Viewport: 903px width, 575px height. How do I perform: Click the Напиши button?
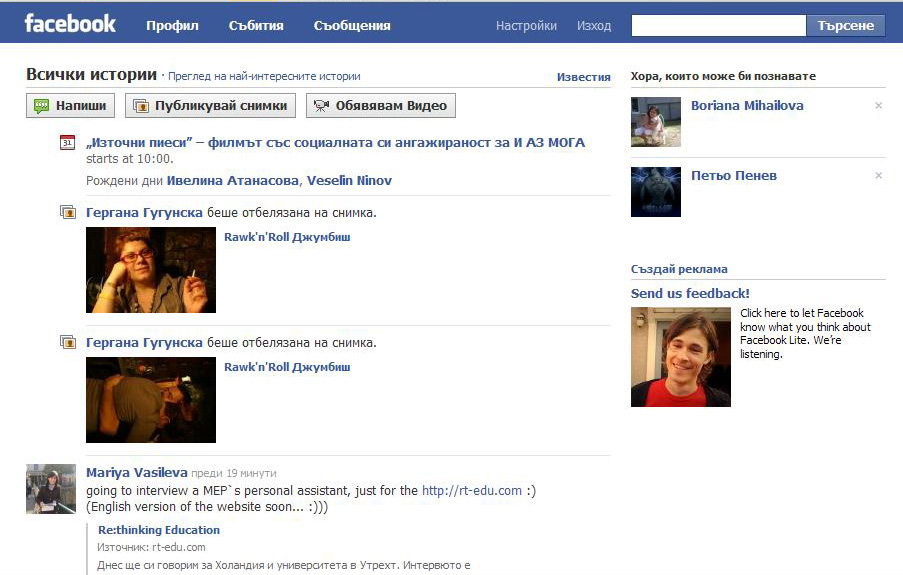70,105
